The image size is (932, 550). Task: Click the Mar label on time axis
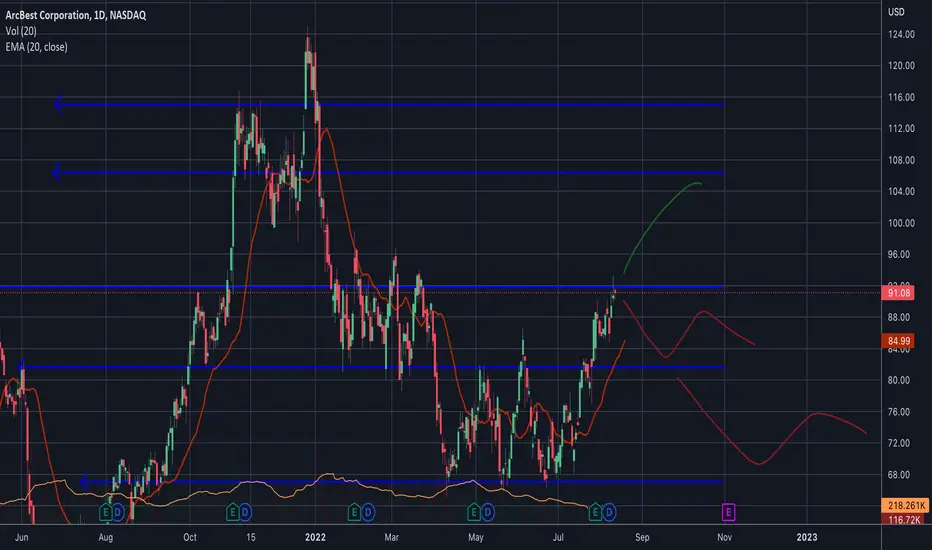[391, 538]
